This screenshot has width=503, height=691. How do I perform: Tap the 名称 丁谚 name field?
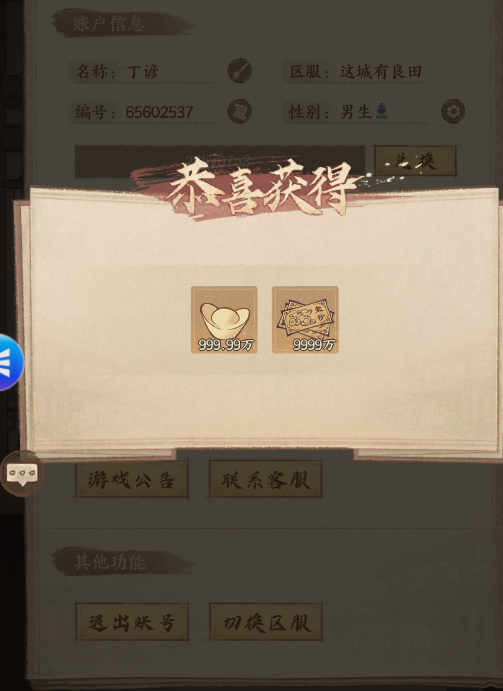click(x=143, y=71)
